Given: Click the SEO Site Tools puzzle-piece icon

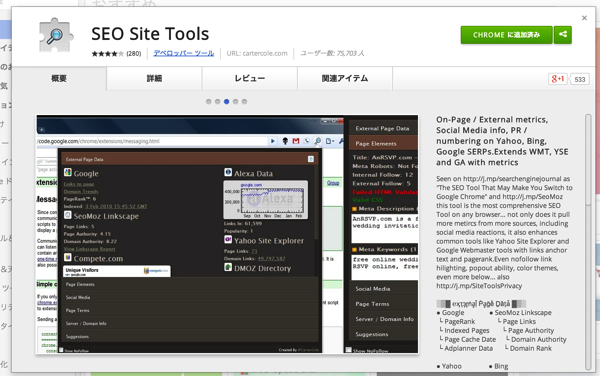Looking at the screenshot, I should coord(56,35).
